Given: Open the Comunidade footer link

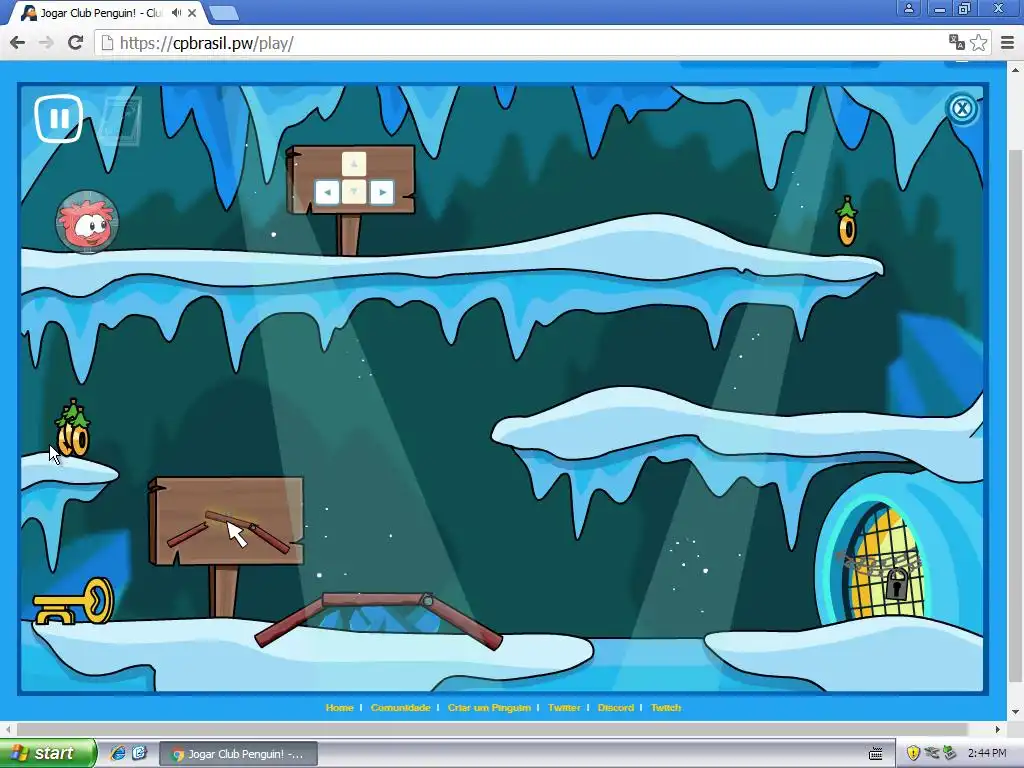Looking at the screenshot, I should (400, 707).
